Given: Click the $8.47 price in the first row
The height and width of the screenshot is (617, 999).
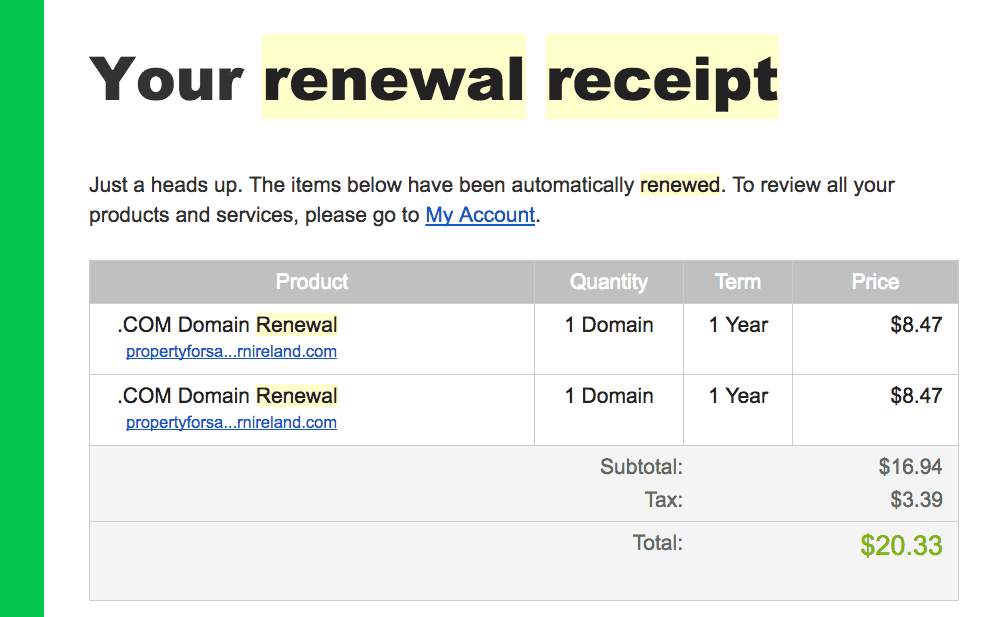Looking at the screenshot, I should [x=916, y=325].
